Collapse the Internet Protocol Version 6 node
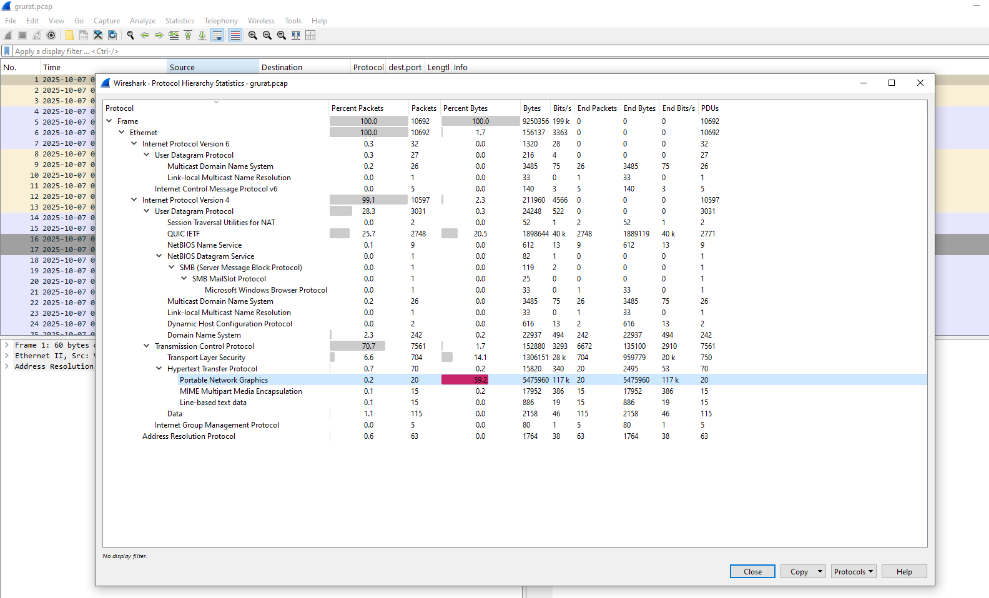The width and height of the screenshot is (989, 598). coord(134,144)
